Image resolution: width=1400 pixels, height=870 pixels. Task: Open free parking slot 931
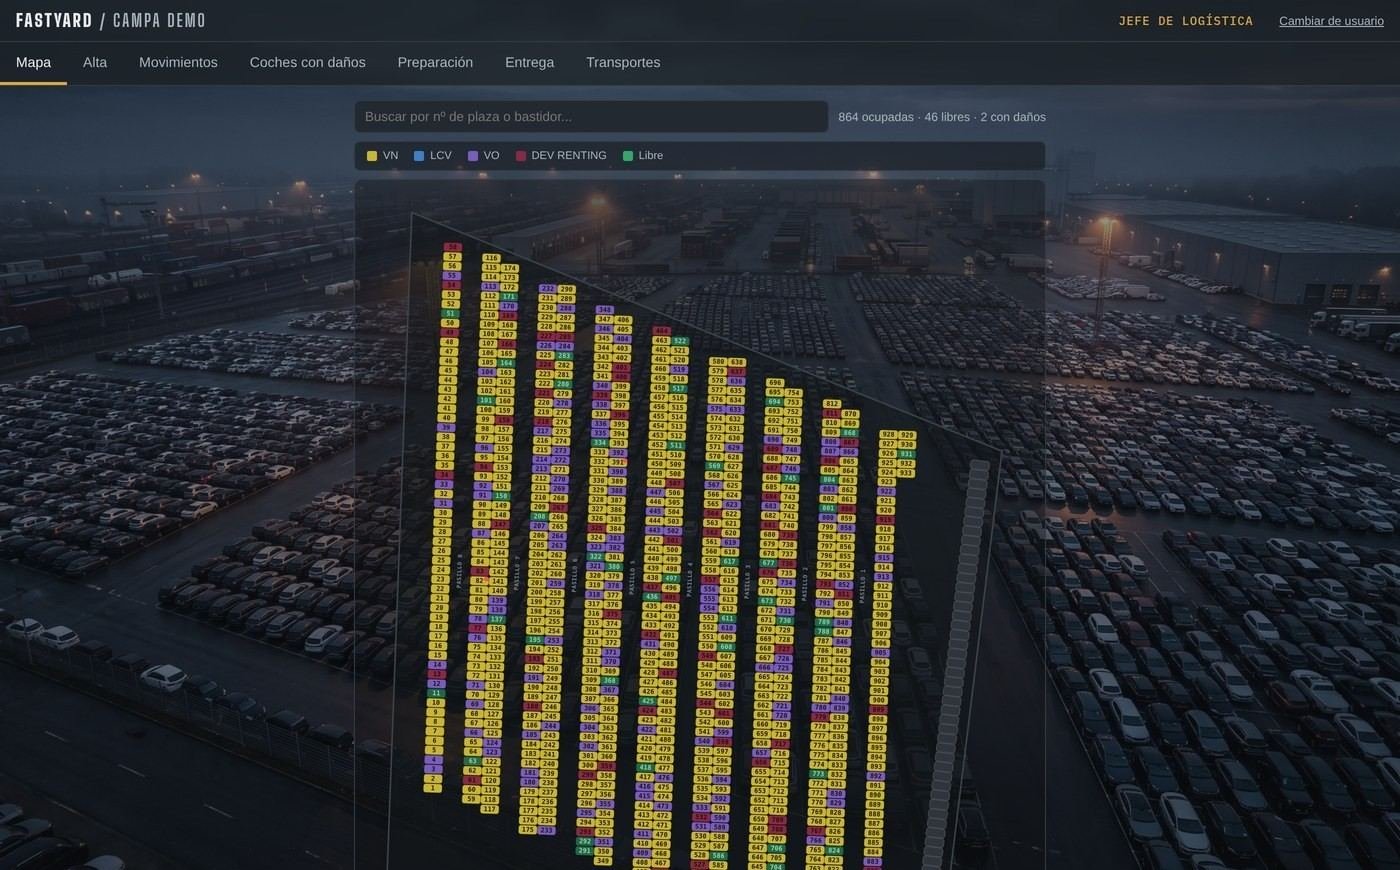907,454
